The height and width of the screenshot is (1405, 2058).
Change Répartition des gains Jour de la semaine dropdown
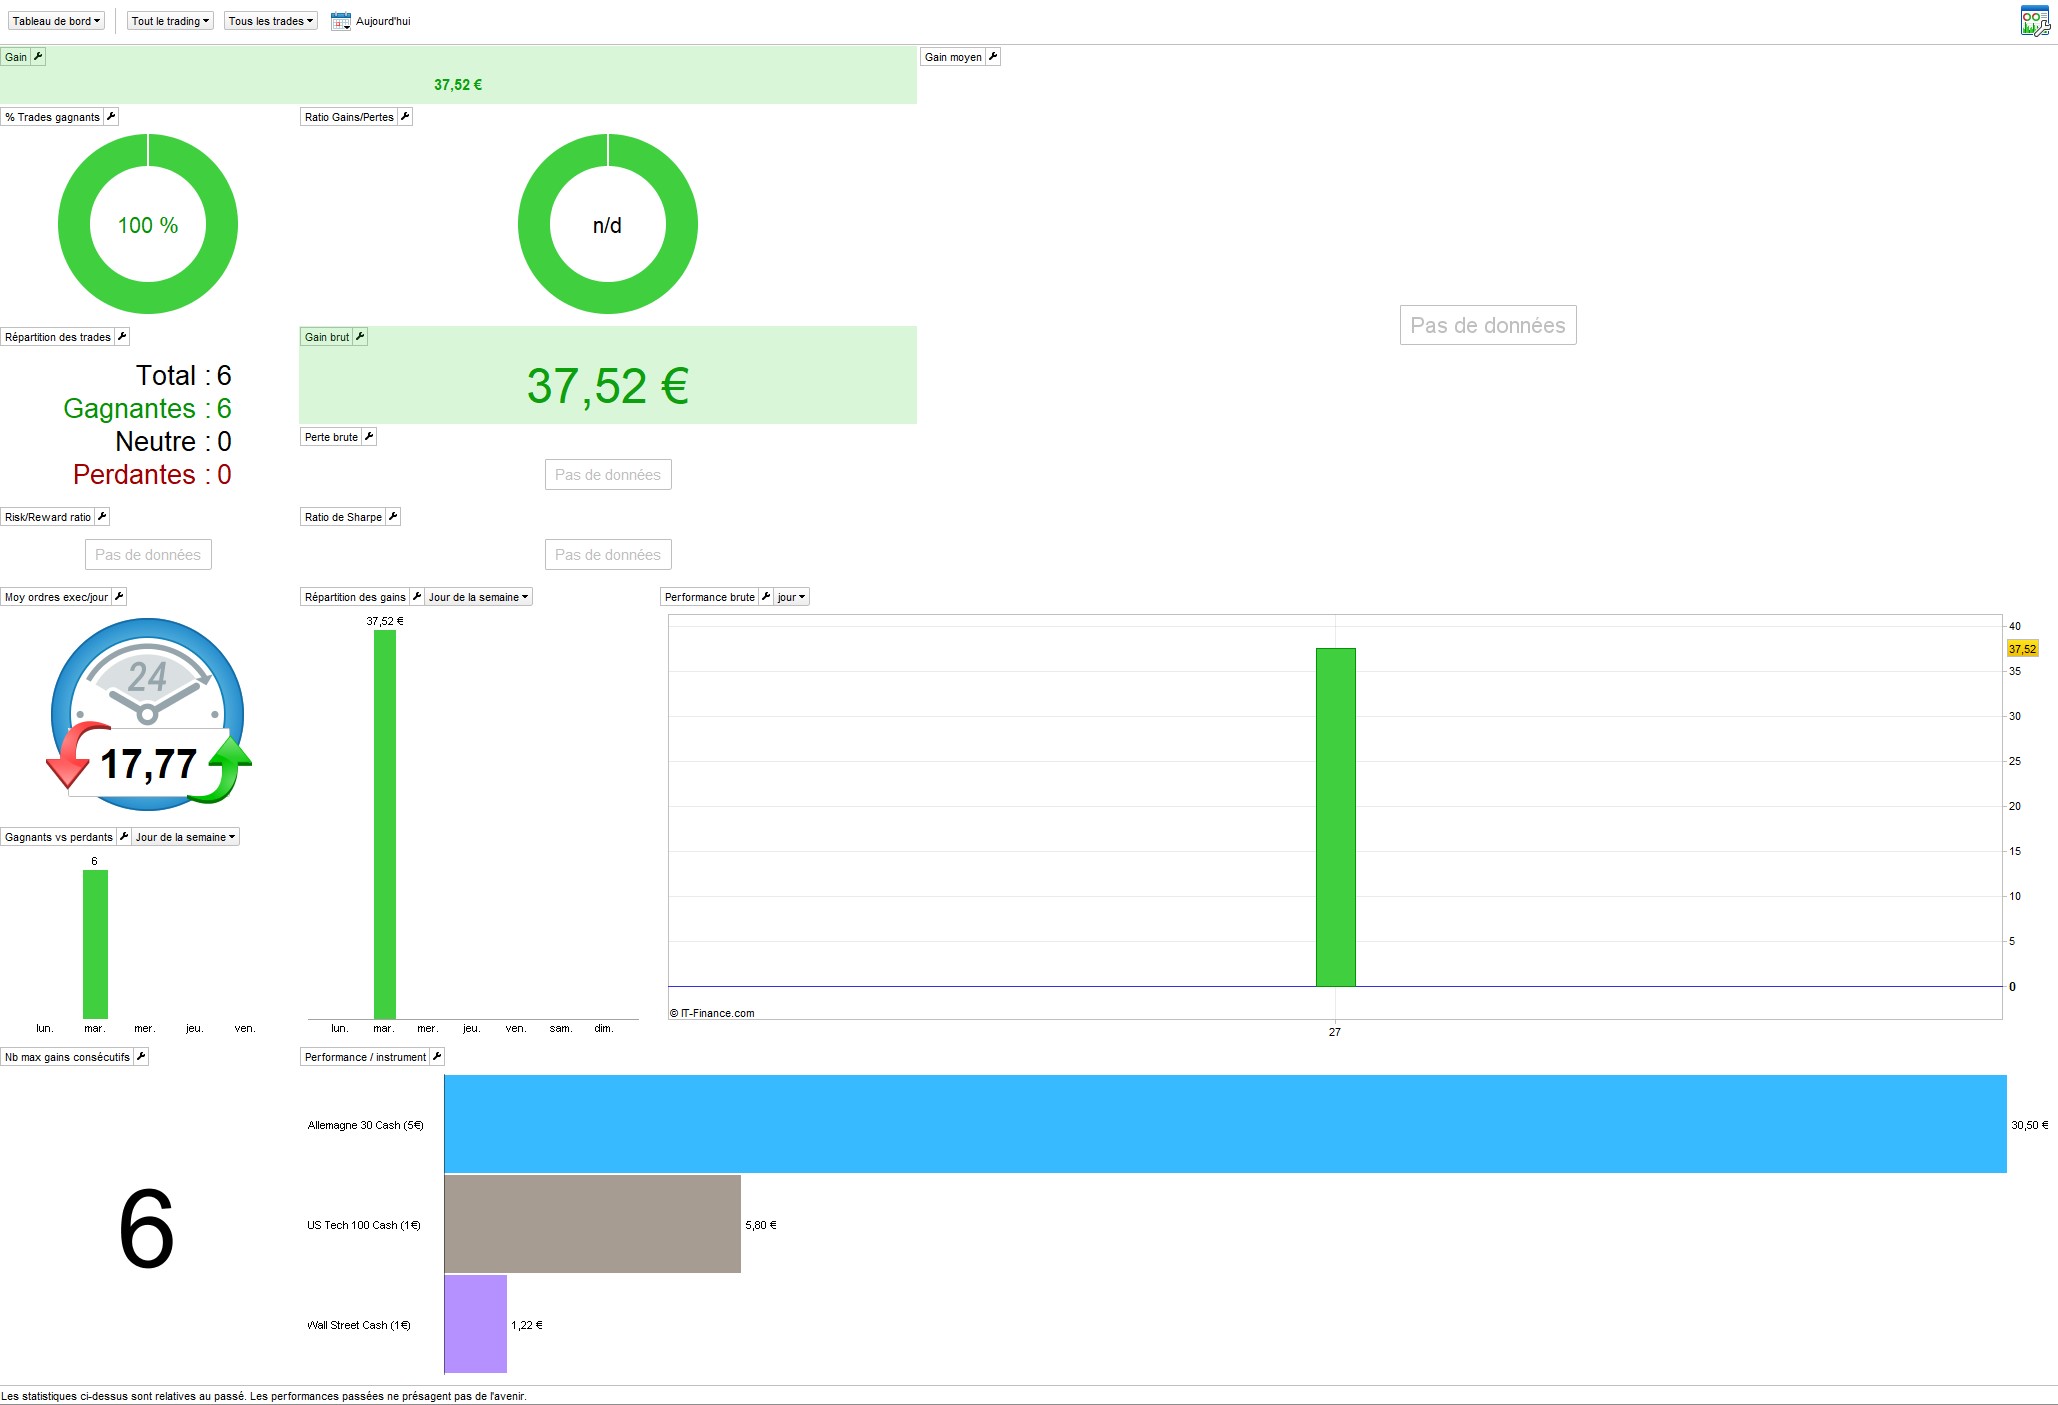478,597
